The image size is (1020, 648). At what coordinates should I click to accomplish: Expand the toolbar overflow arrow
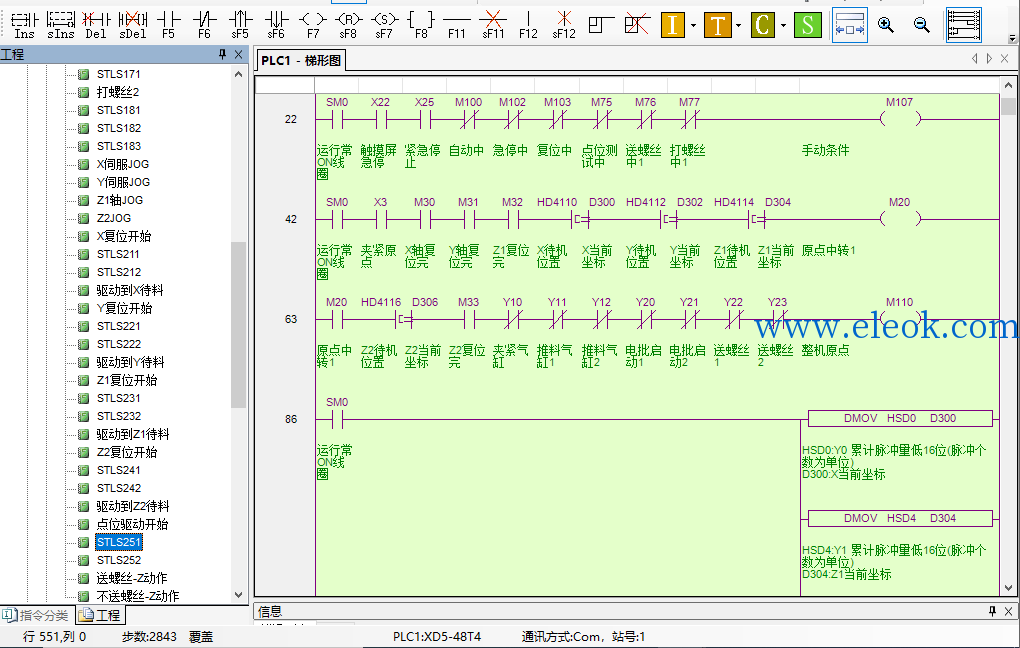pyautogui.click(x=1012, y=38)
